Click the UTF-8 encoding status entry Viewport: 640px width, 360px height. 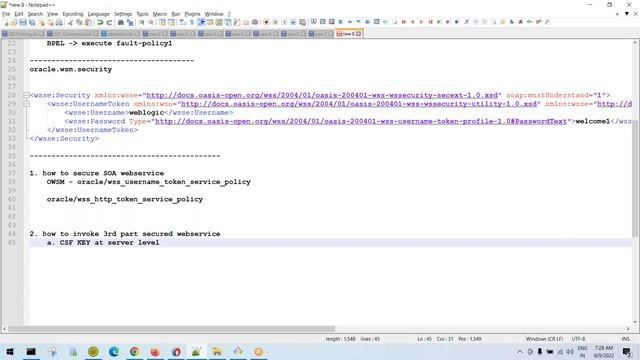pyautogui.click(x=578, y=339)
